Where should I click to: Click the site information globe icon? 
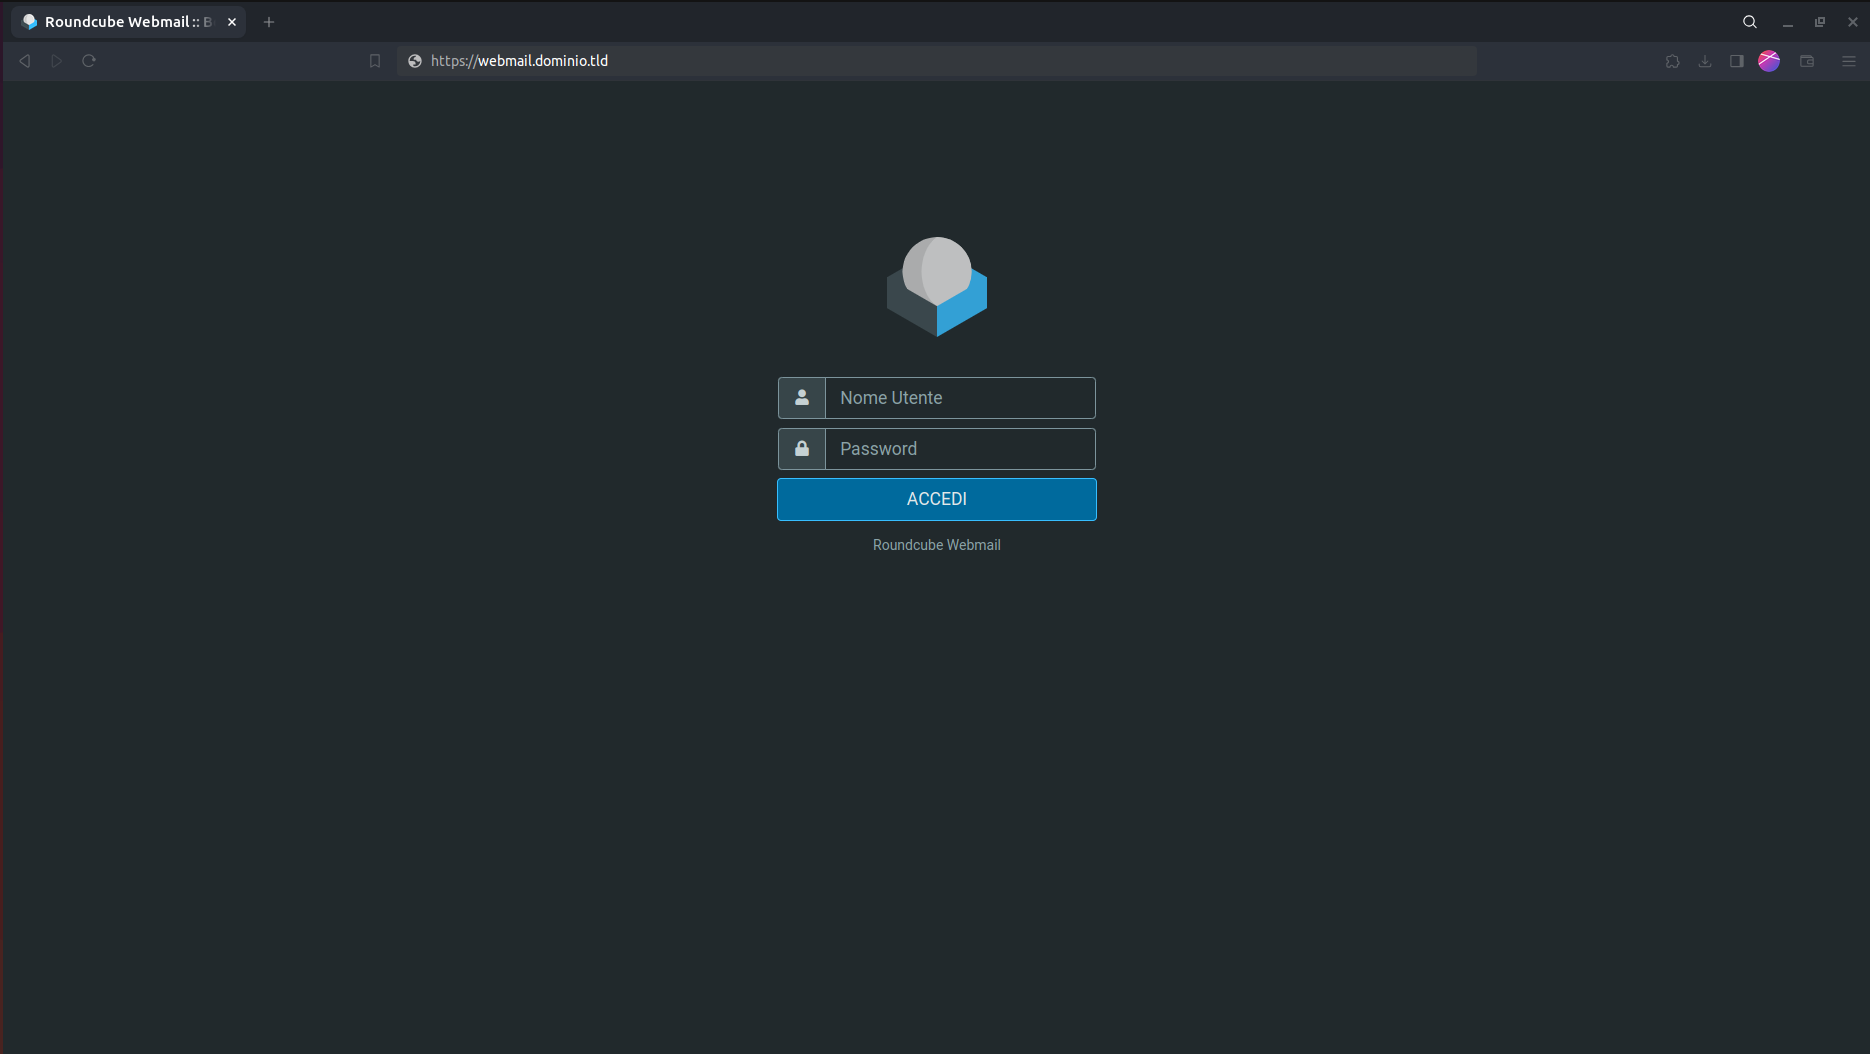coord(414,61)
